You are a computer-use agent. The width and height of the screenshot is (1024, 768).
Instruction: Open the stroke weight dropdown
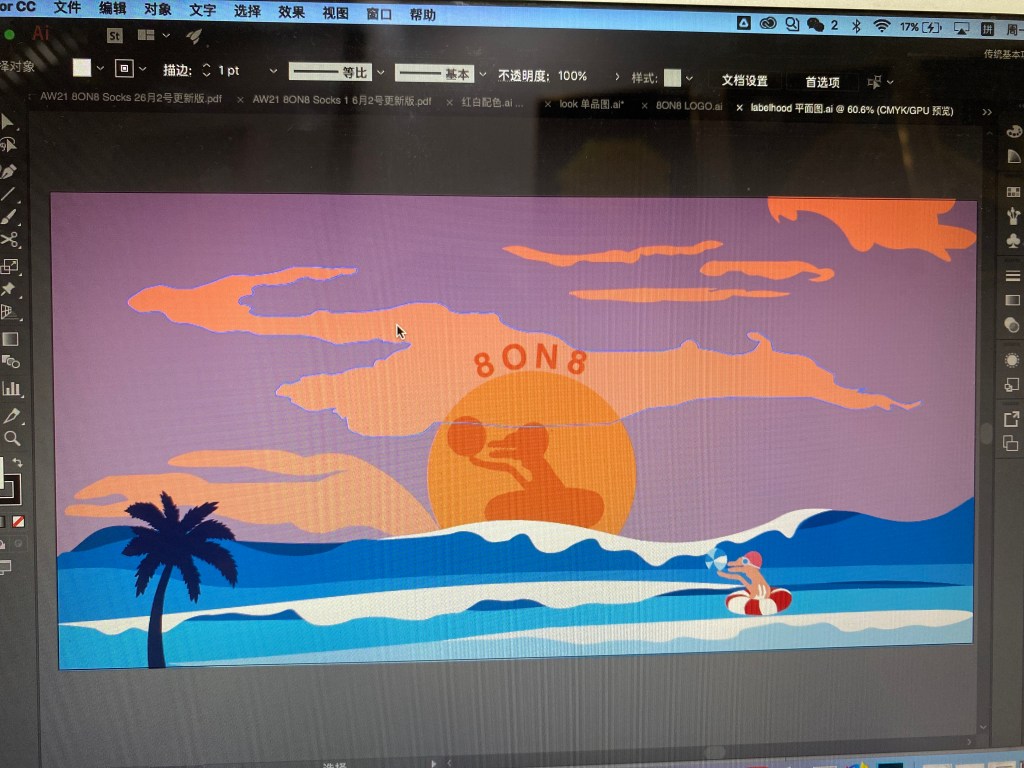click(x=273, y=71)
